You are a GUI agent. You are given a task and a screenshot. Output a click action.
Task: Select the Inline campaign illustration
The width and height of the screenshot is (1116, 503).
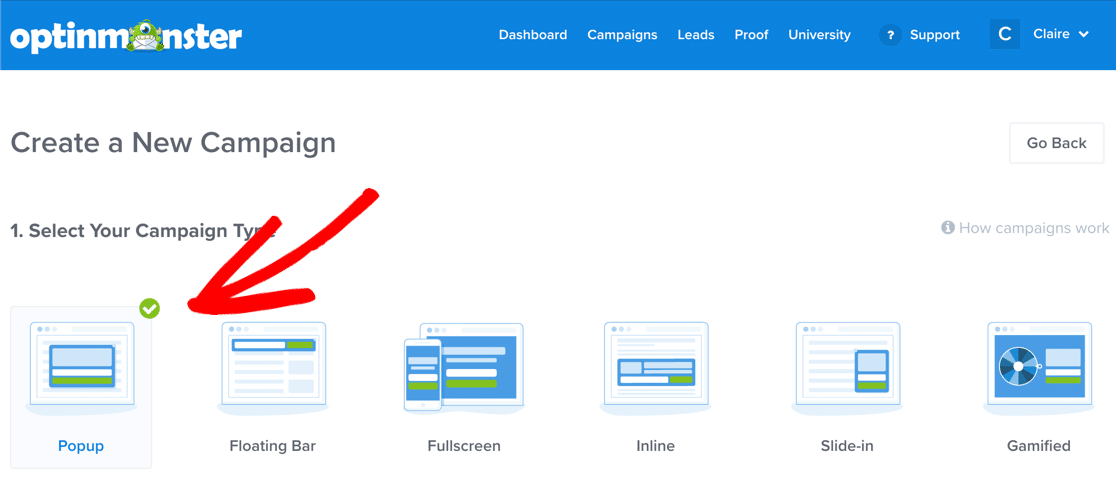[x=656, y=369]
